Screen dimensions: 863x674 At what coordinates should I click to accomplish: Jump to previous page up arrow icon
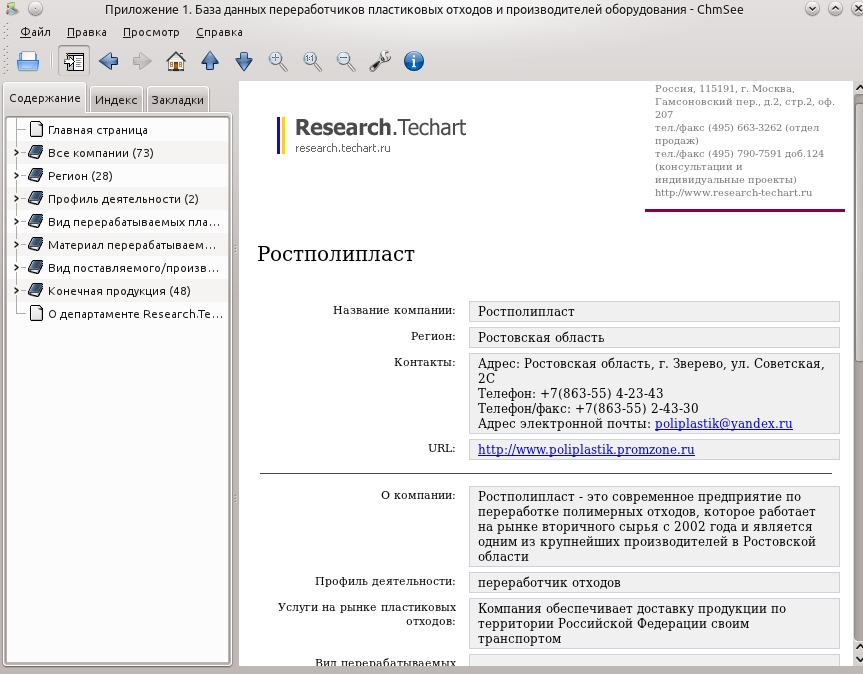click(210, 61)
